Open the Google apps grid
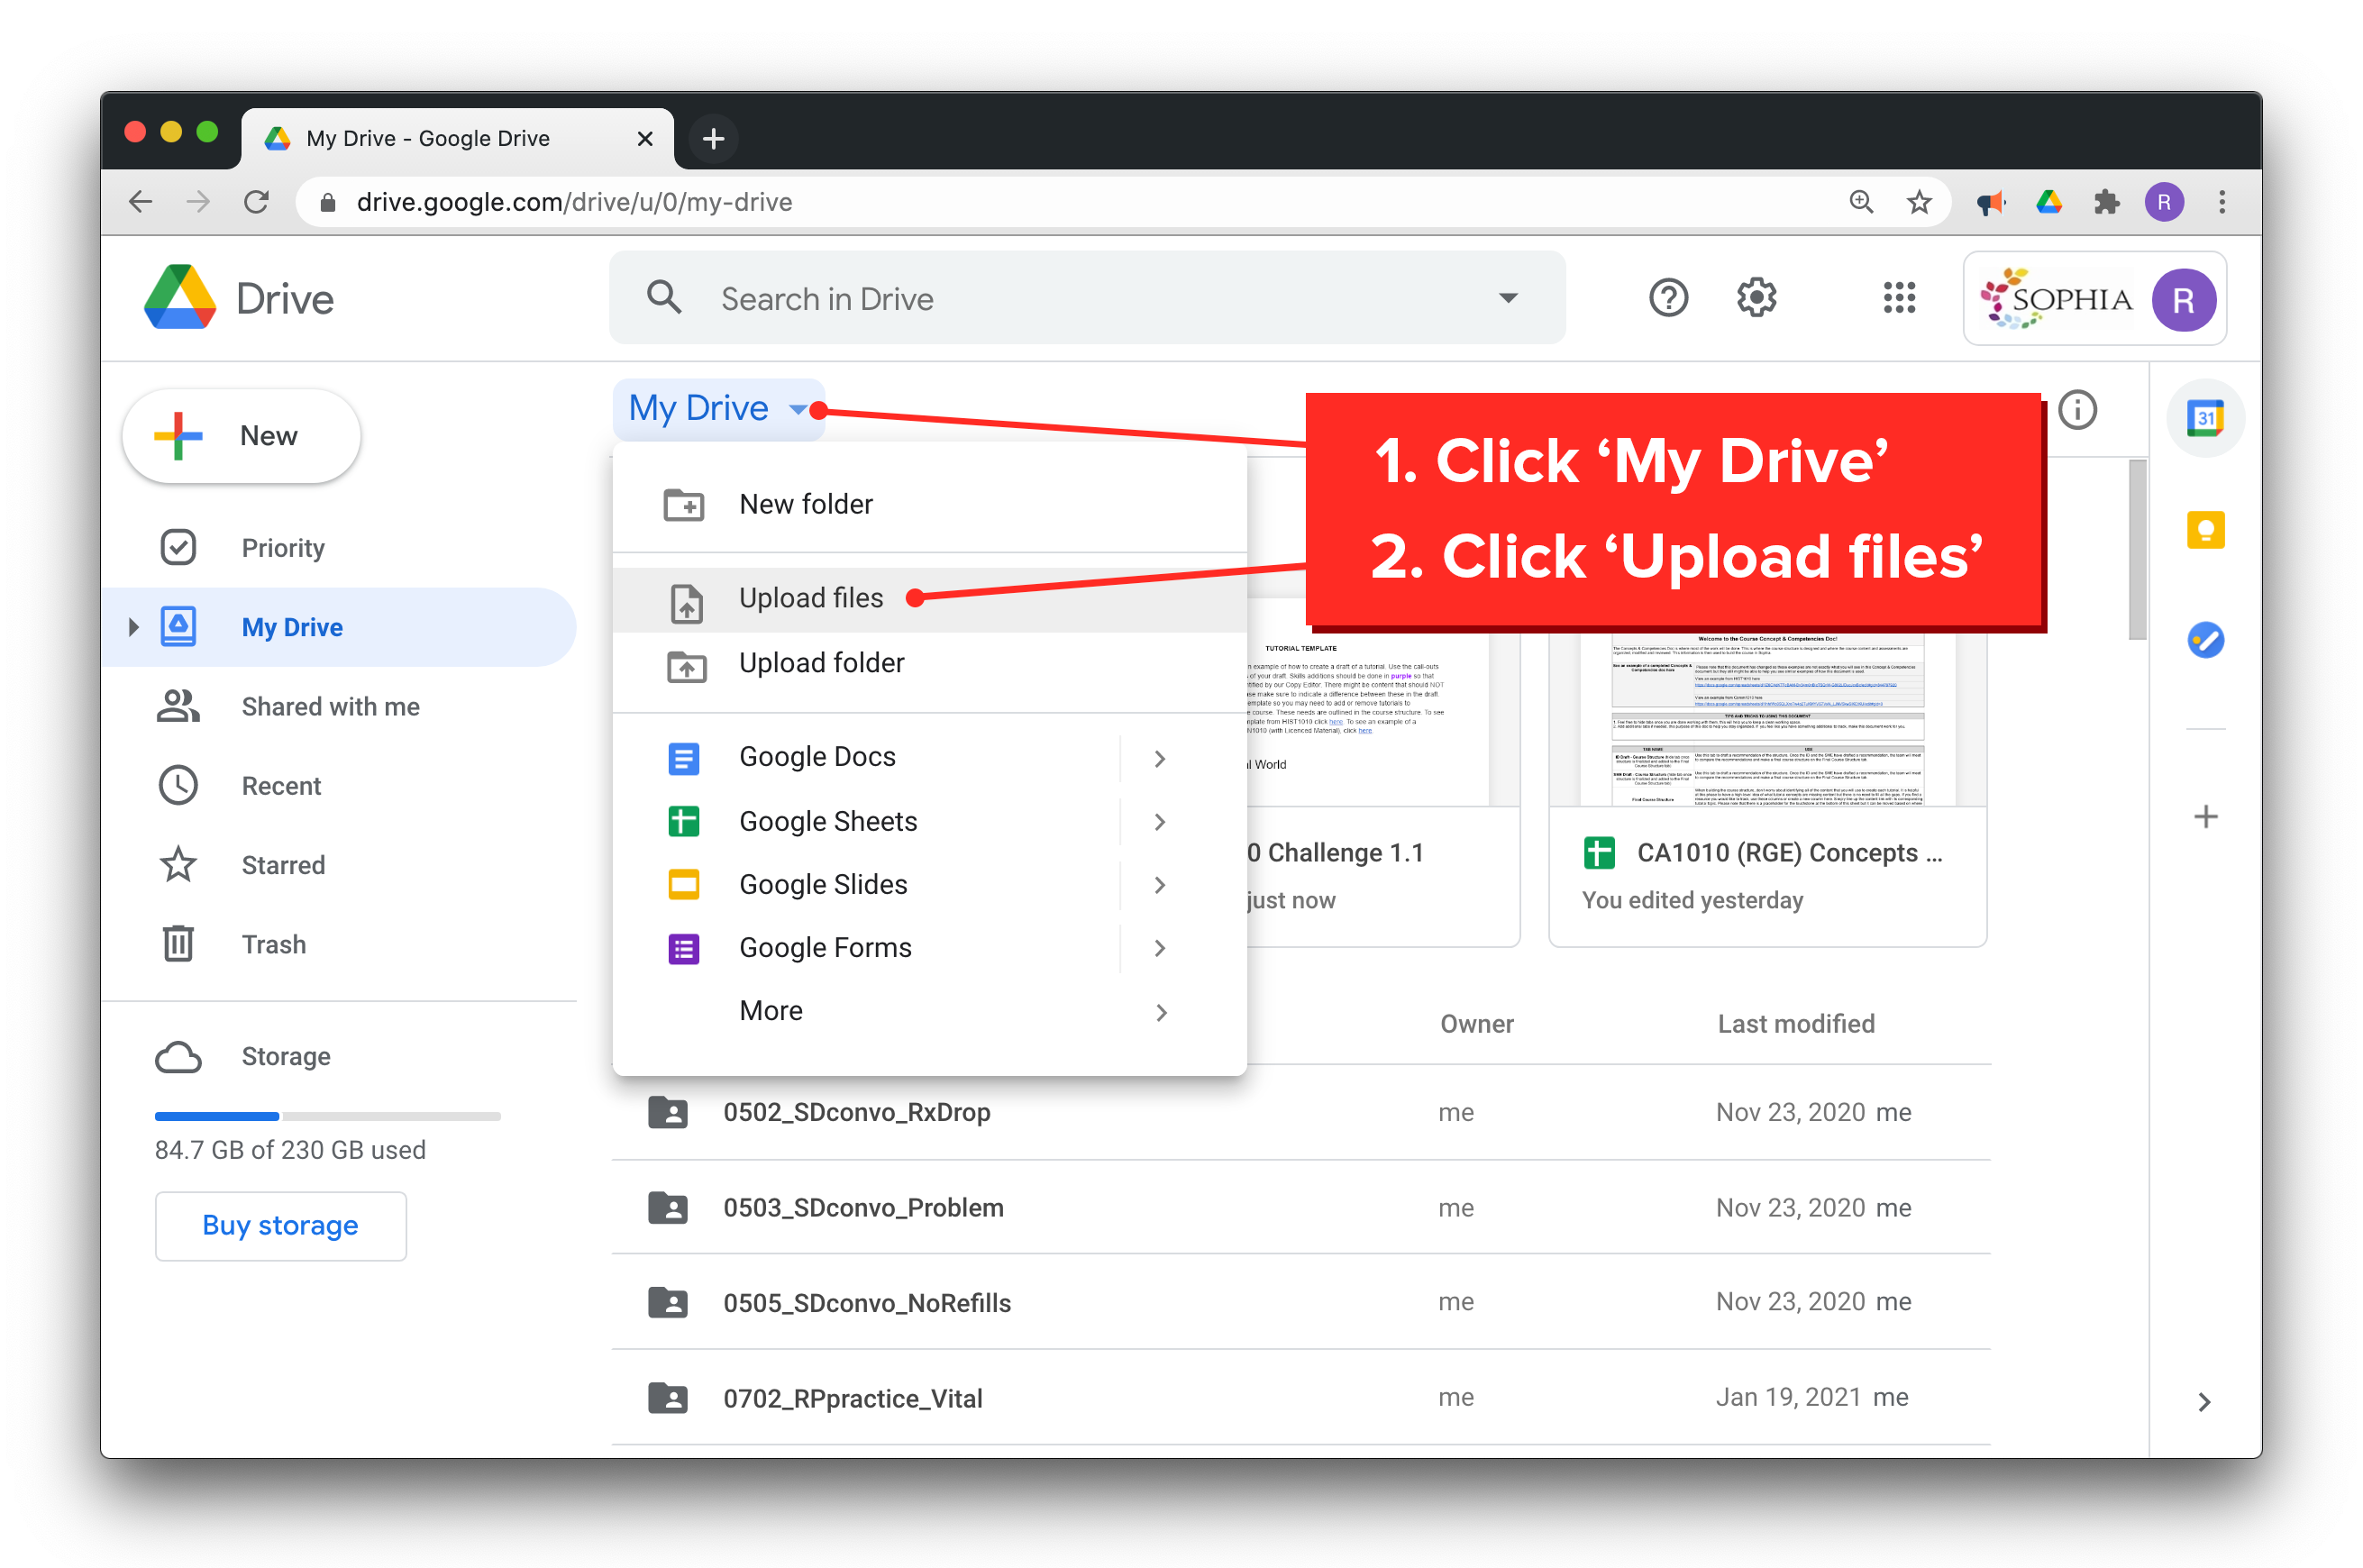 point(1898,298)
